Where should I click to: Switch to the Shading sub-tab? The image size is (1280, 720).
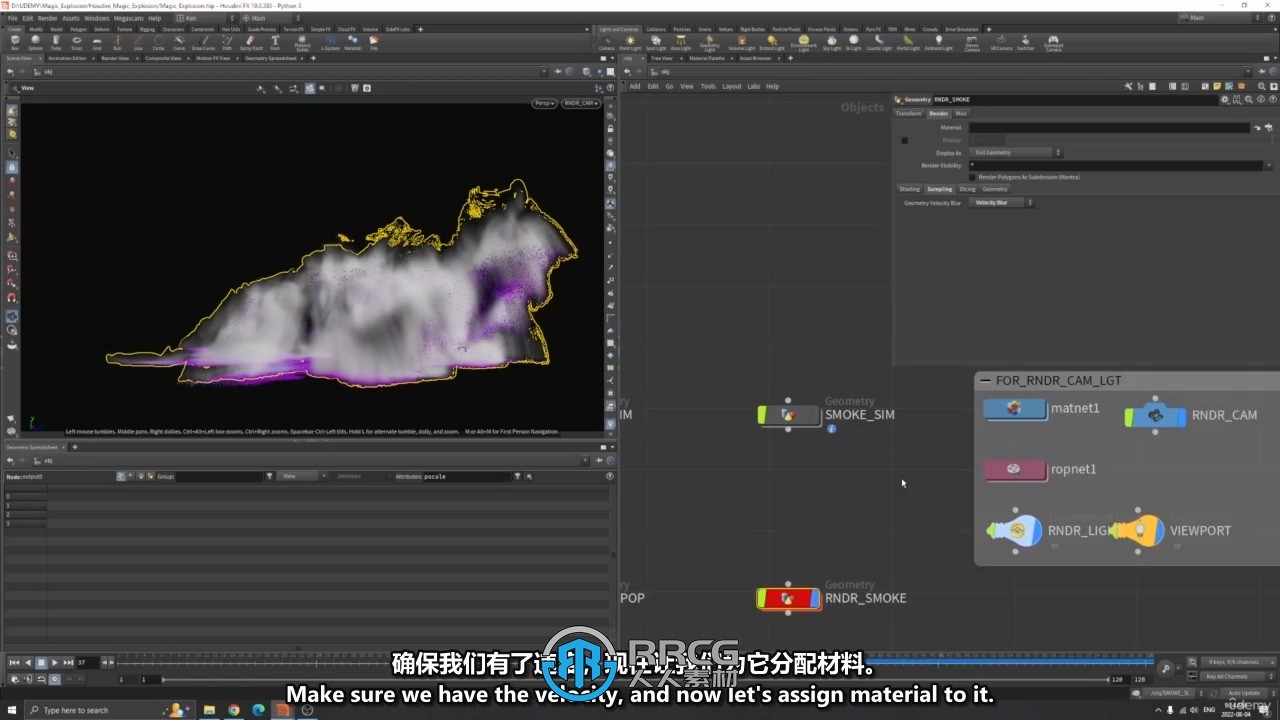click(x=909, y=189)
